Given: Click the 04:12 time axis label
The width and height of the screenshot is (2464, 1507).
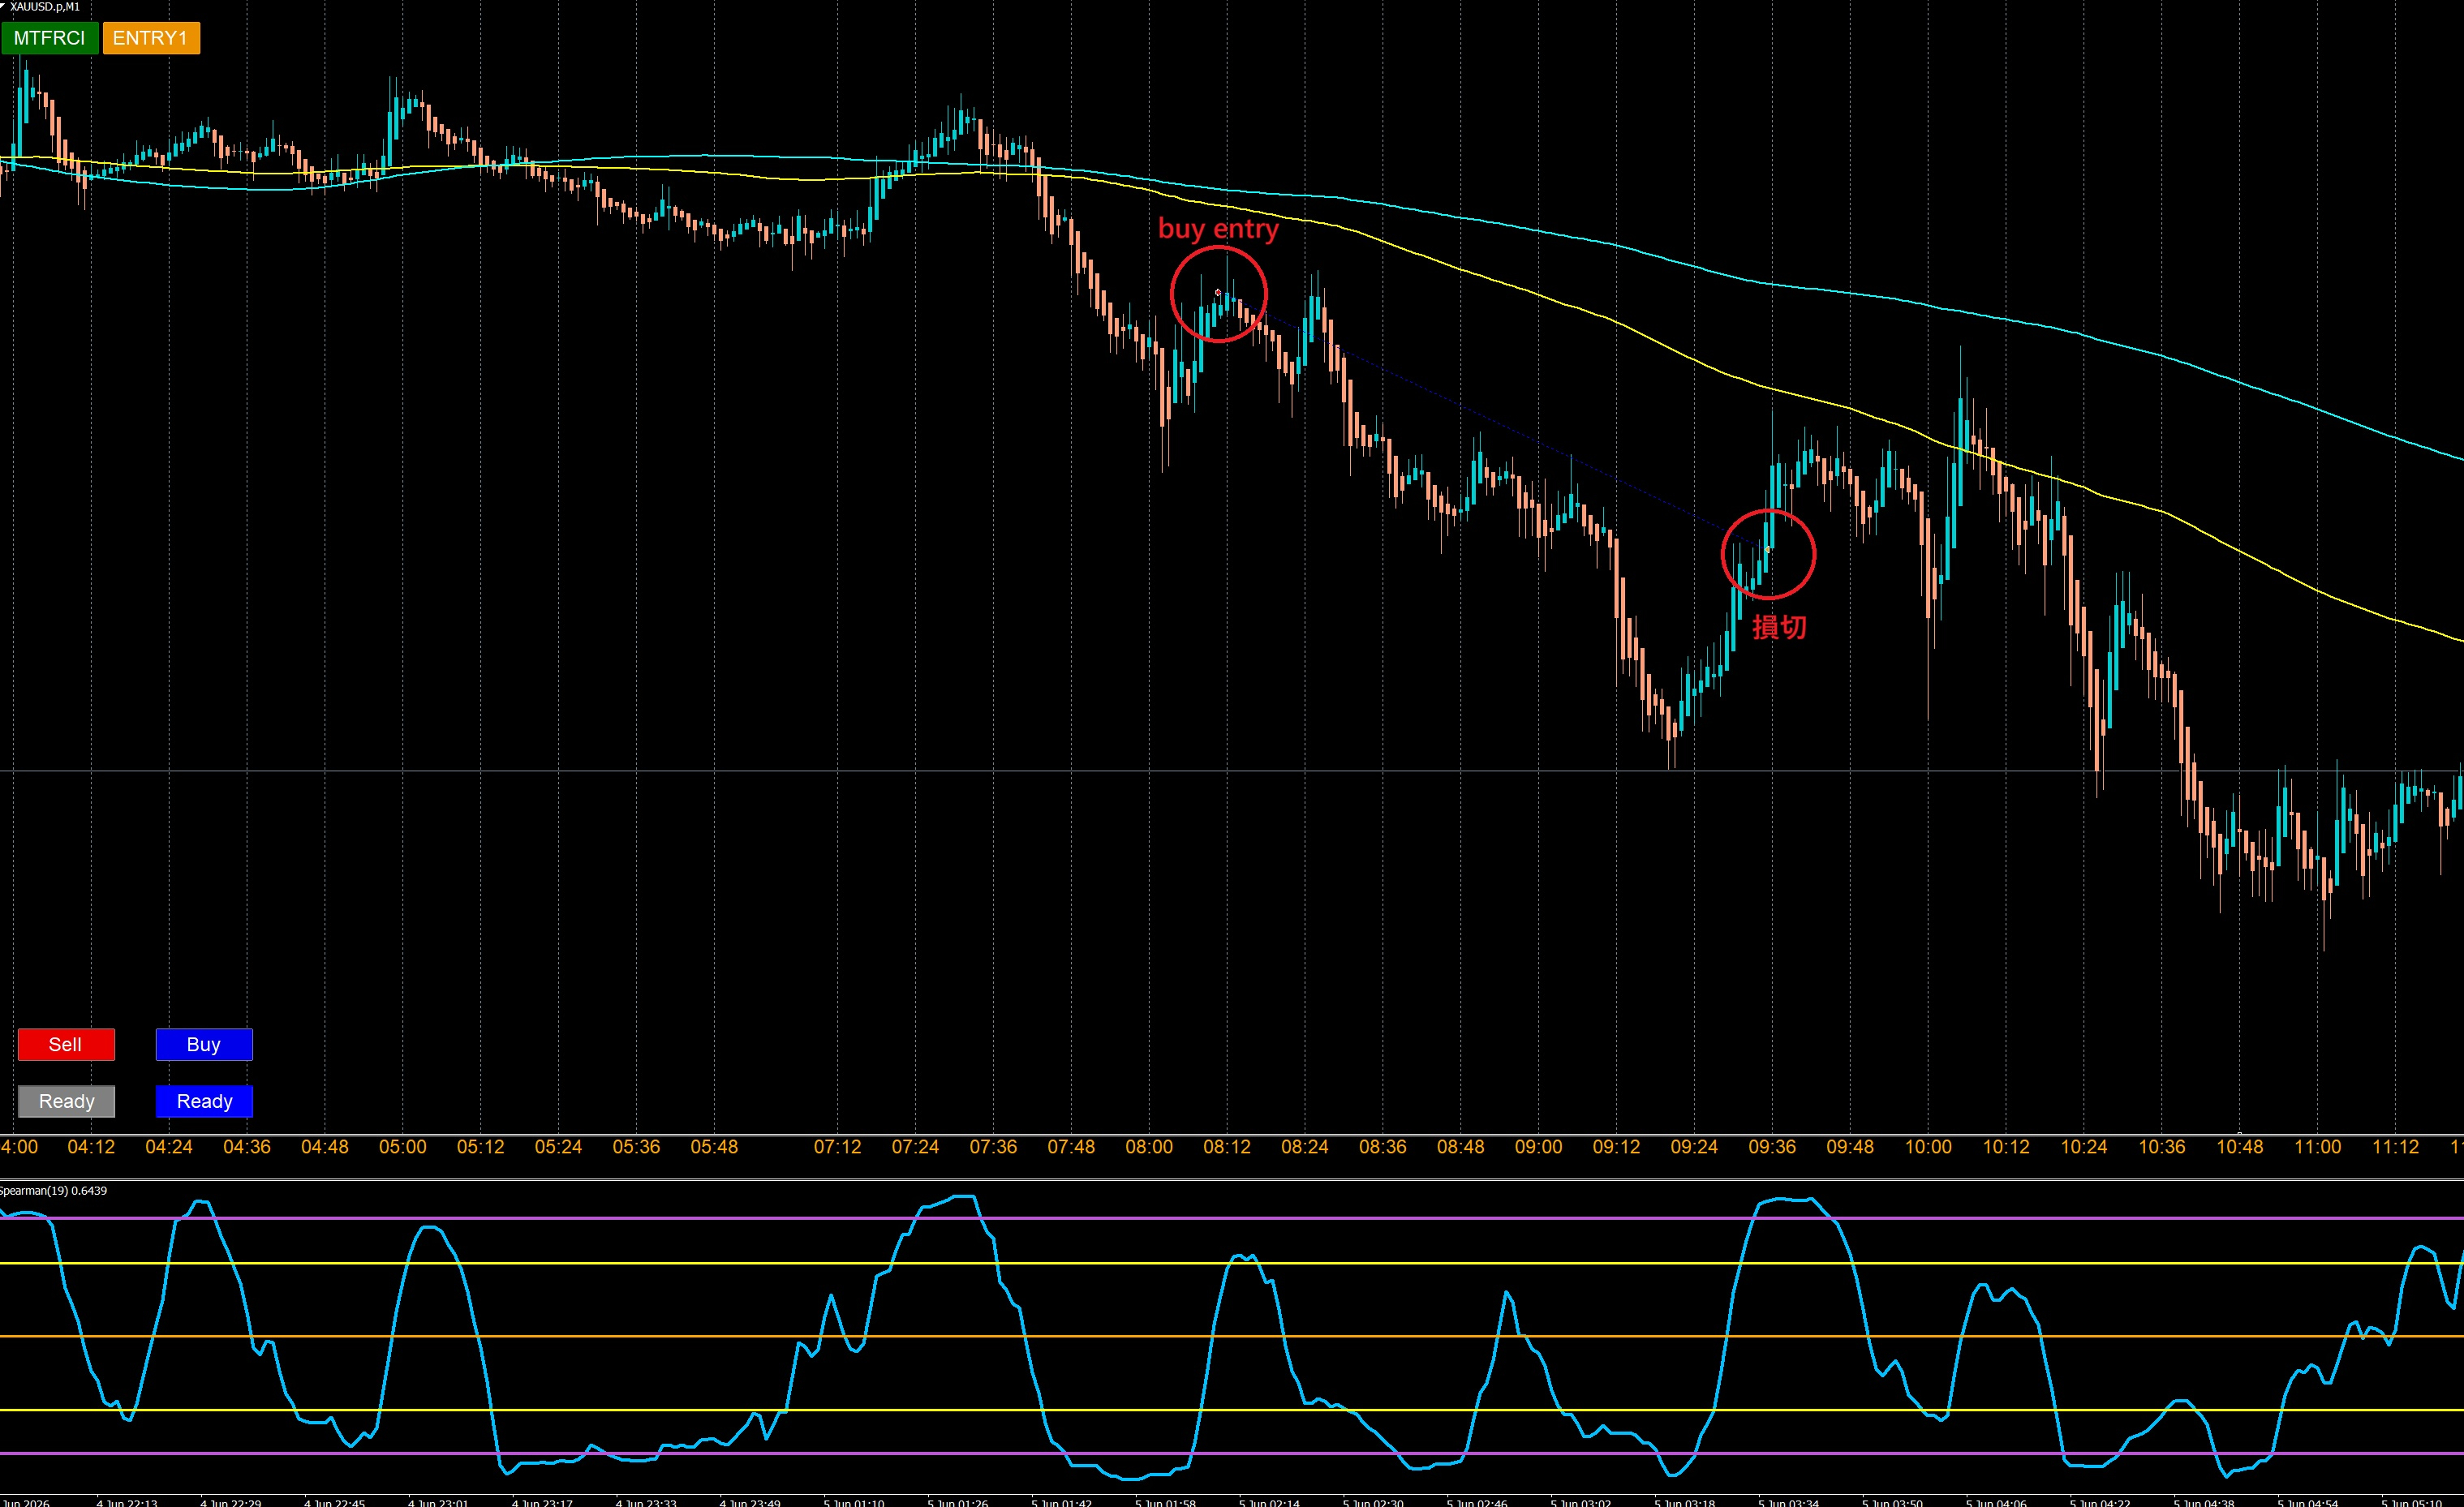Looking at the screenshot, I should pyautogui.click(x=91, y=1147).
